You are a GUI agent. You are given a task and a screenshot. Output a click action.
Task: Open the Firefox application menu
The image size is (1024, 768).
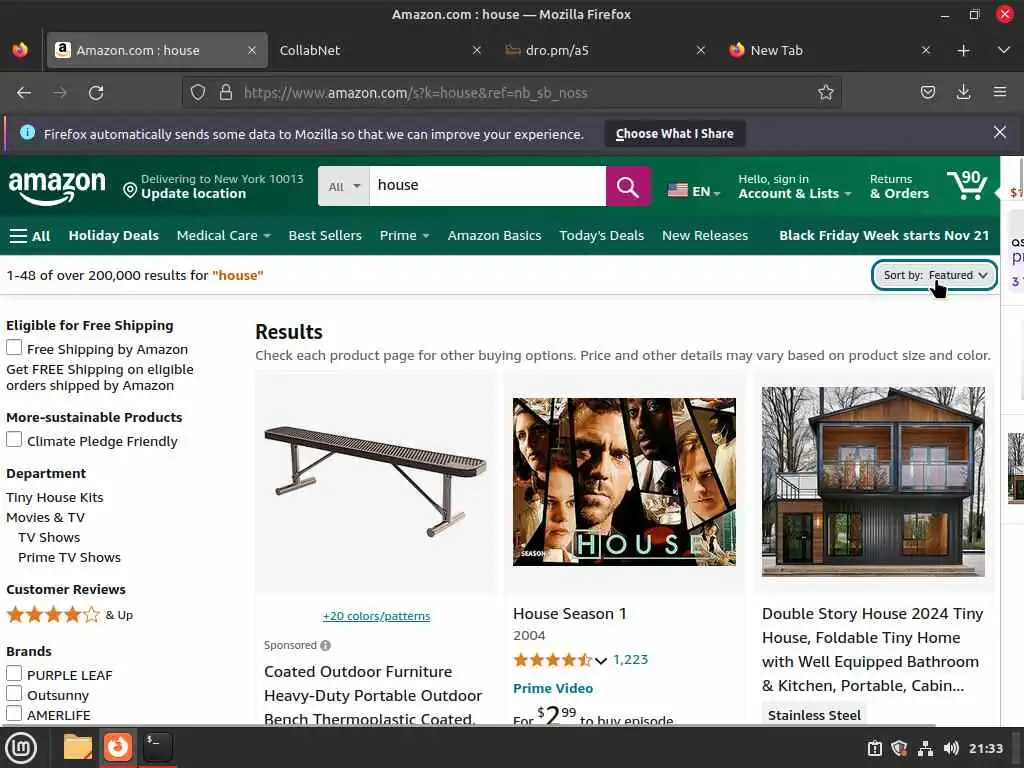(x=1000, y=93)
